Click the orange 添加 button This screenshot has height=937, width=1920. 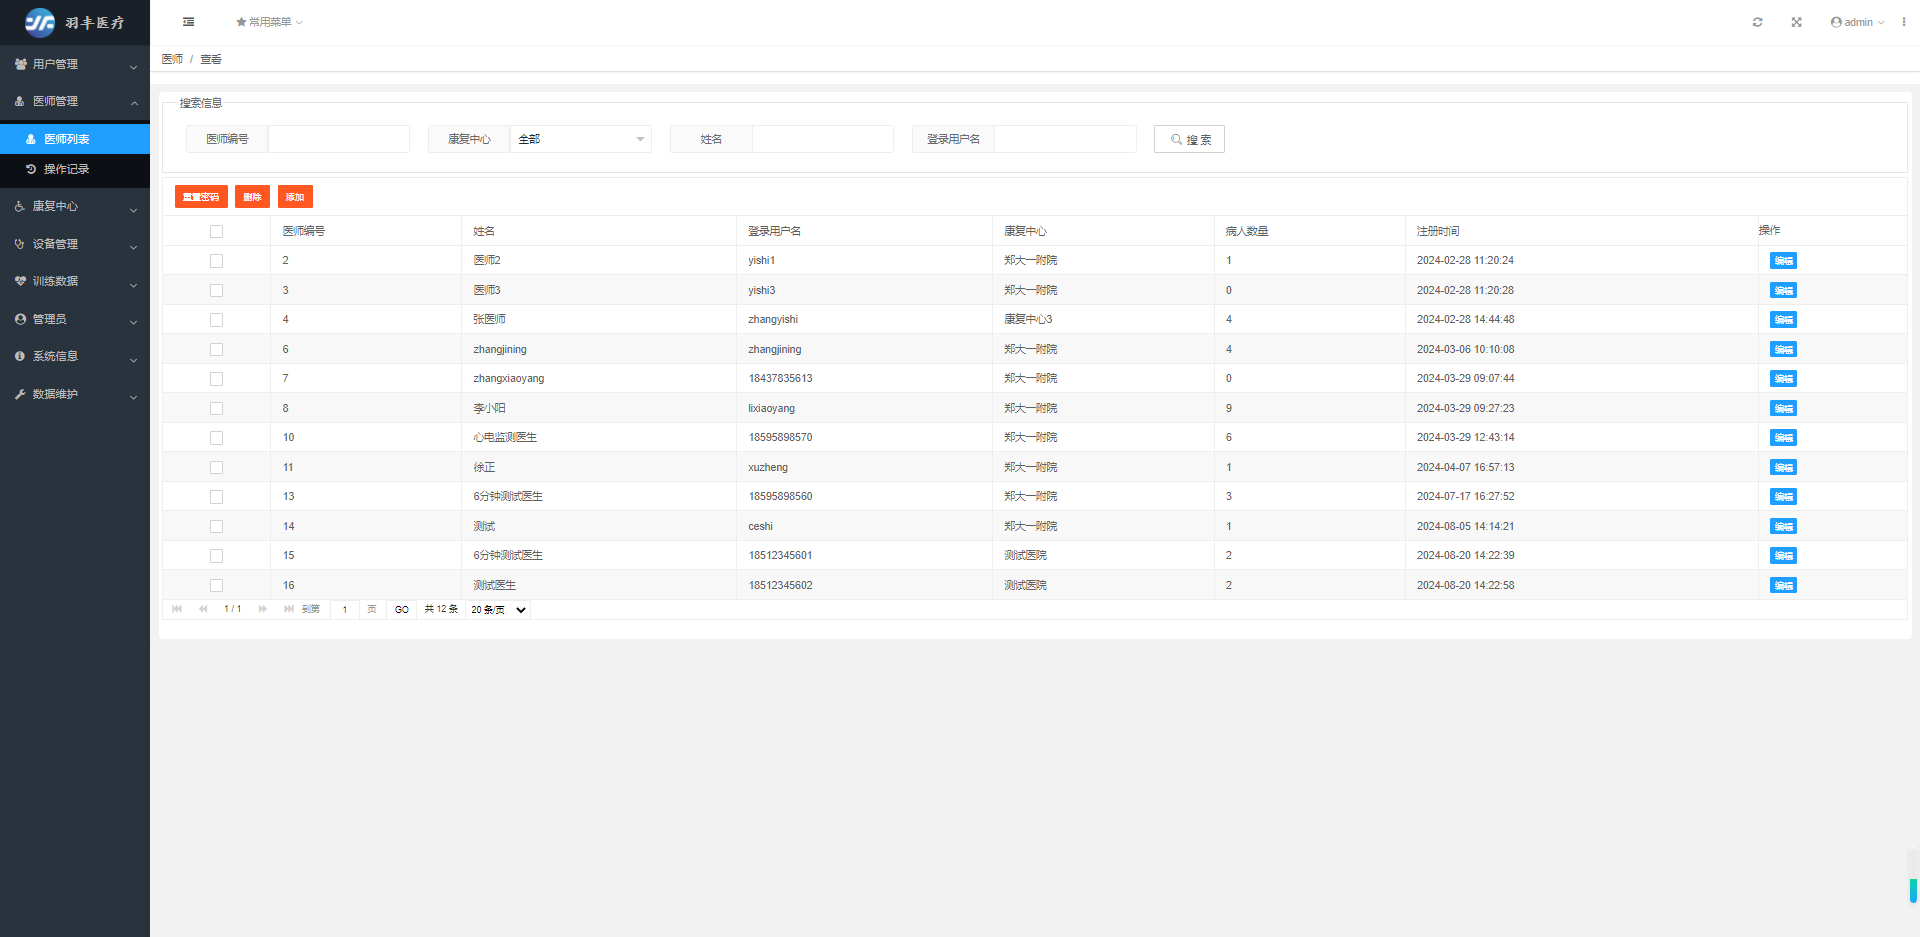(x=295, y=197)
